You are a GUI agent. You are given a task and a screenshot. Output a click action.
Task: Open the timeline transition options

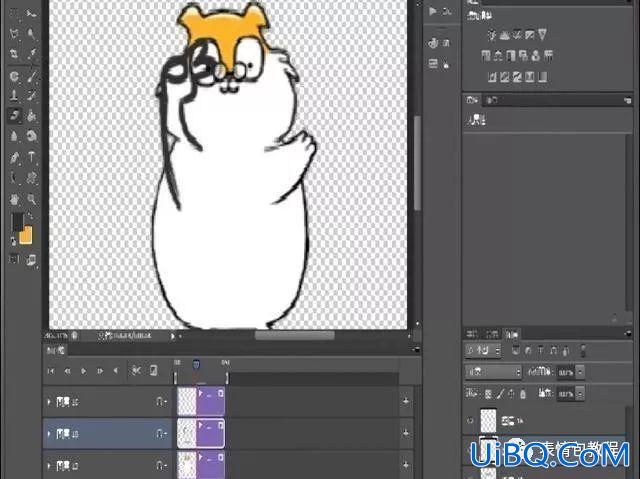[153, 370]
